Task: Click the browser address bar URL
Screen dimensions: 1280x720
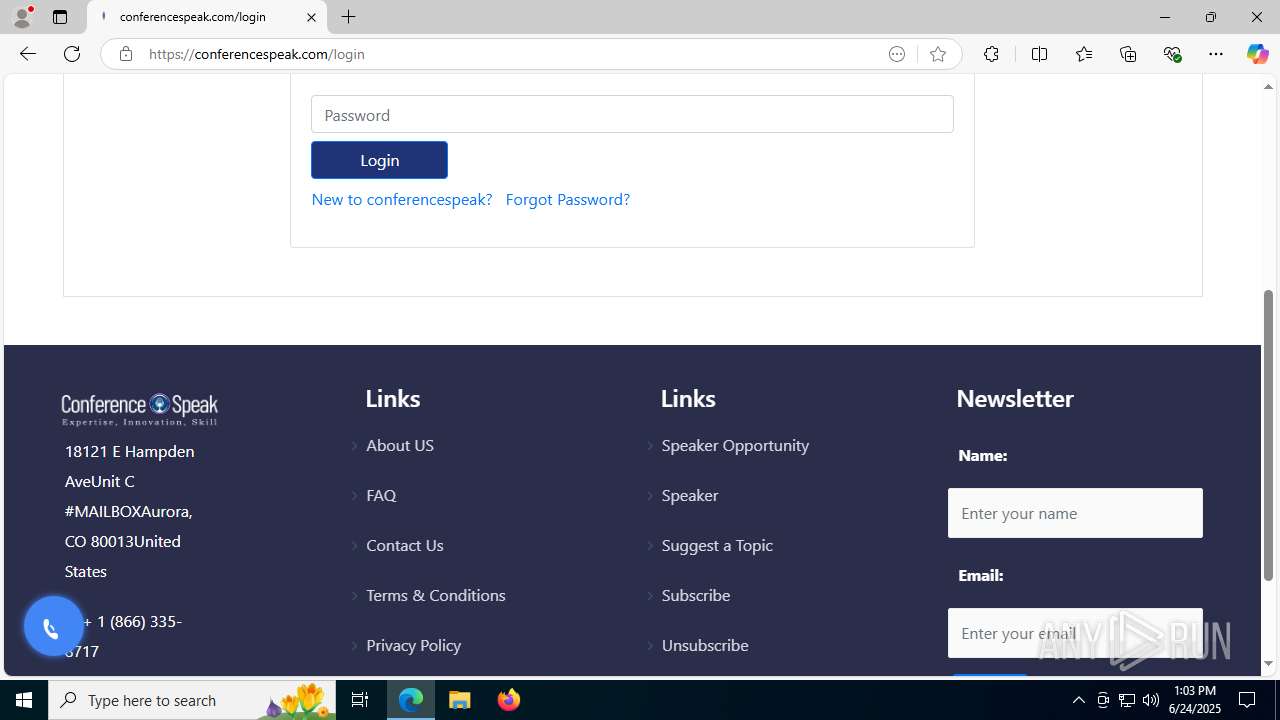Action: tap(256, 54)
